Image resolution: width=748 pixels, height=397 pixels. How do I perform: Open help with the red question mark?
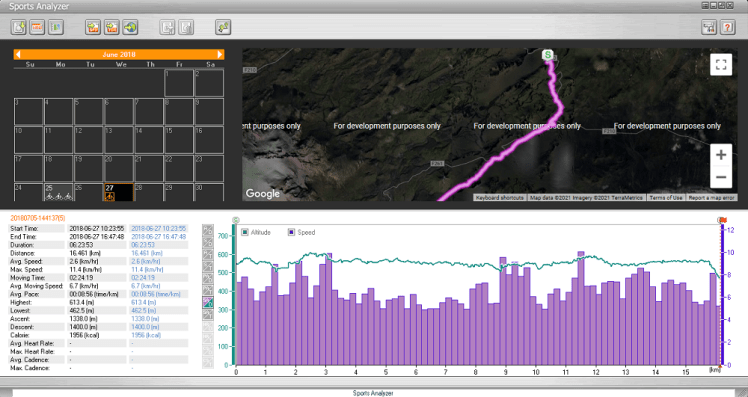tap(727, 27)
